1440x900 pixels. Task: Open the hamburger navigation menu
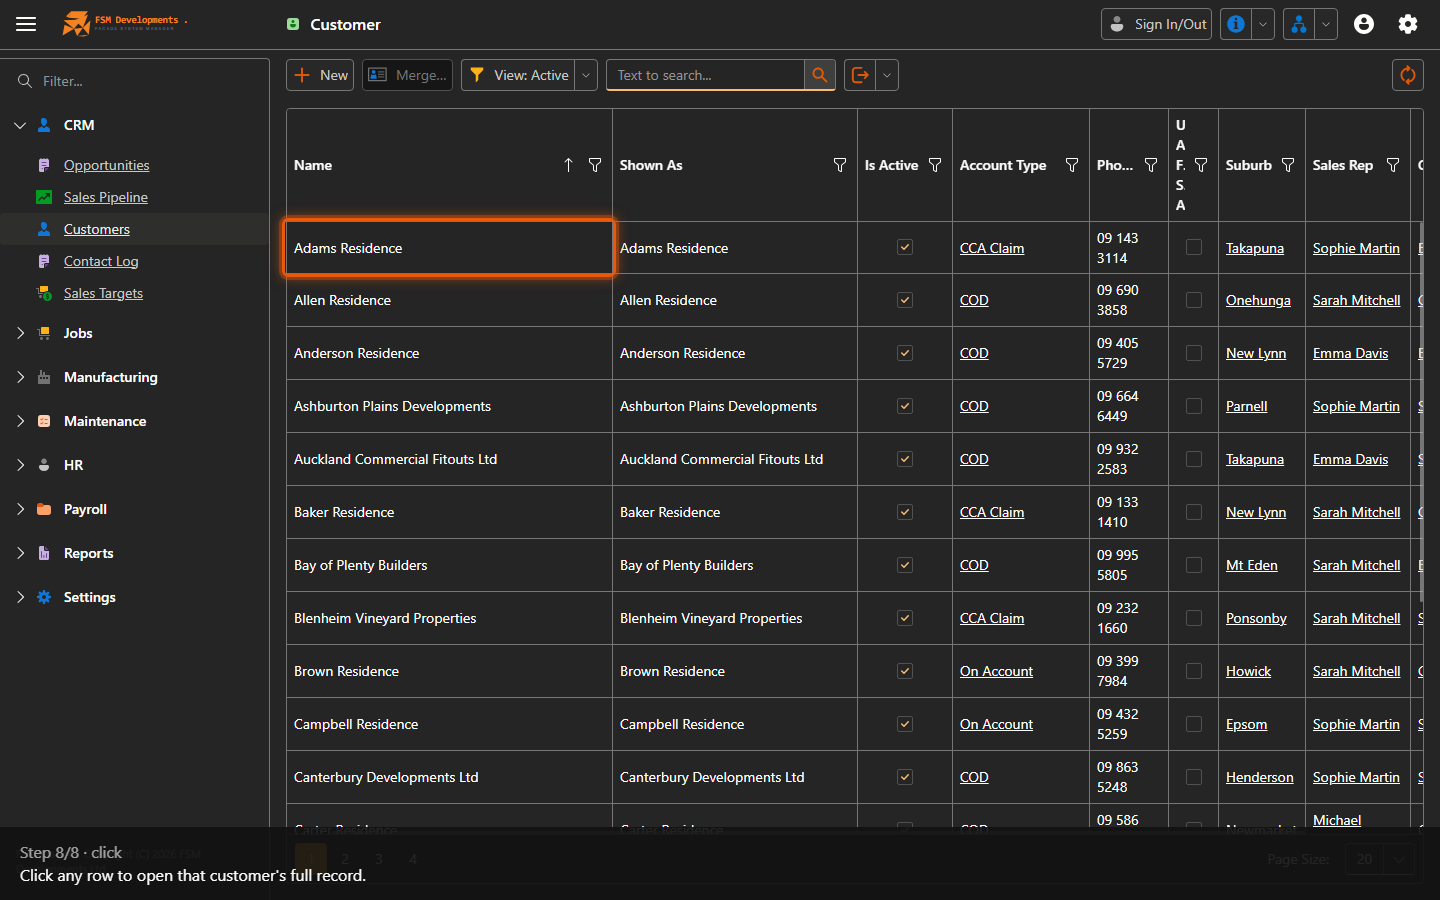[x=26, y=24]
